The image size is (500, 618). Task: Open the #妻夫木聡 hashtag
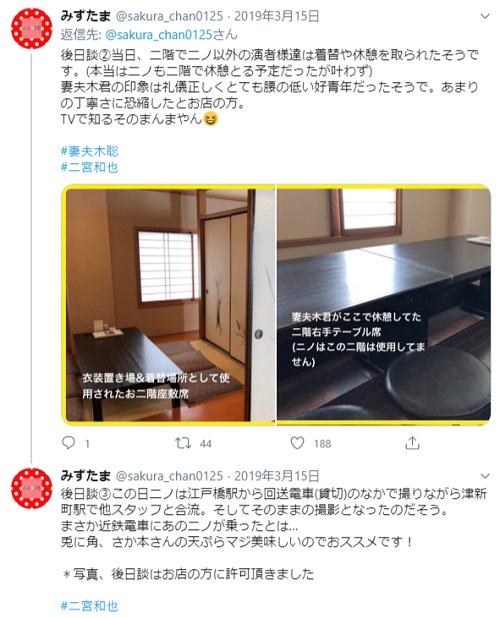89,151
